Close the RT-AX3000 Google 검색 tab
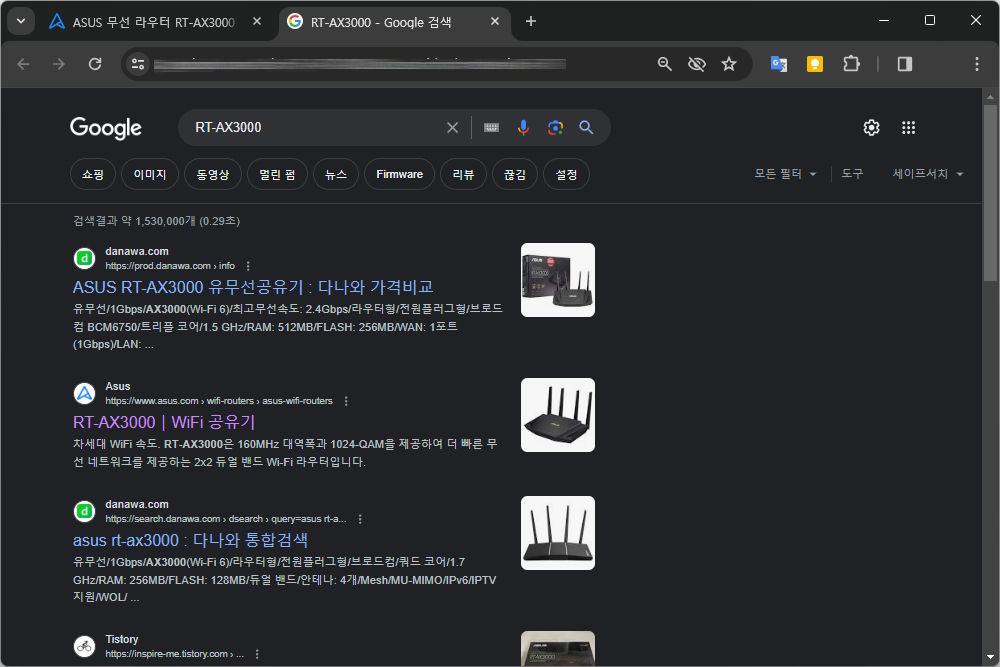This screenshot has width=1000, height=667. pyautogui.click(x=495, y=21)
